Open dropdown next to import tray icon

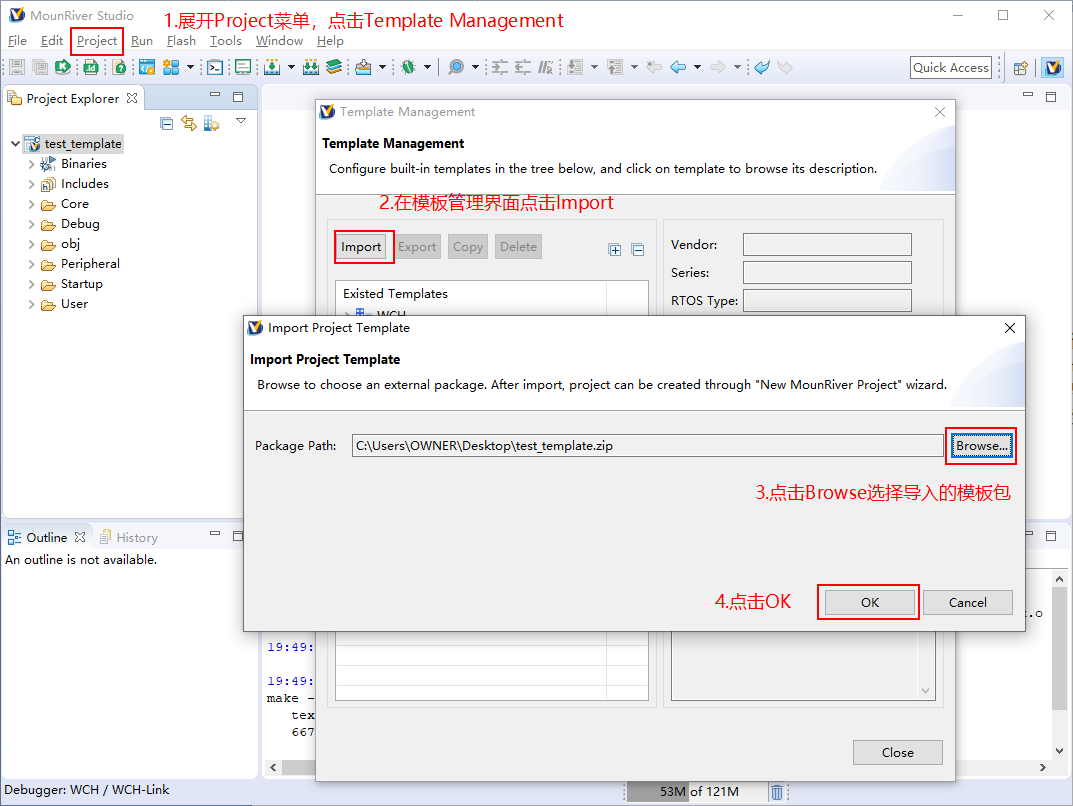383,67
